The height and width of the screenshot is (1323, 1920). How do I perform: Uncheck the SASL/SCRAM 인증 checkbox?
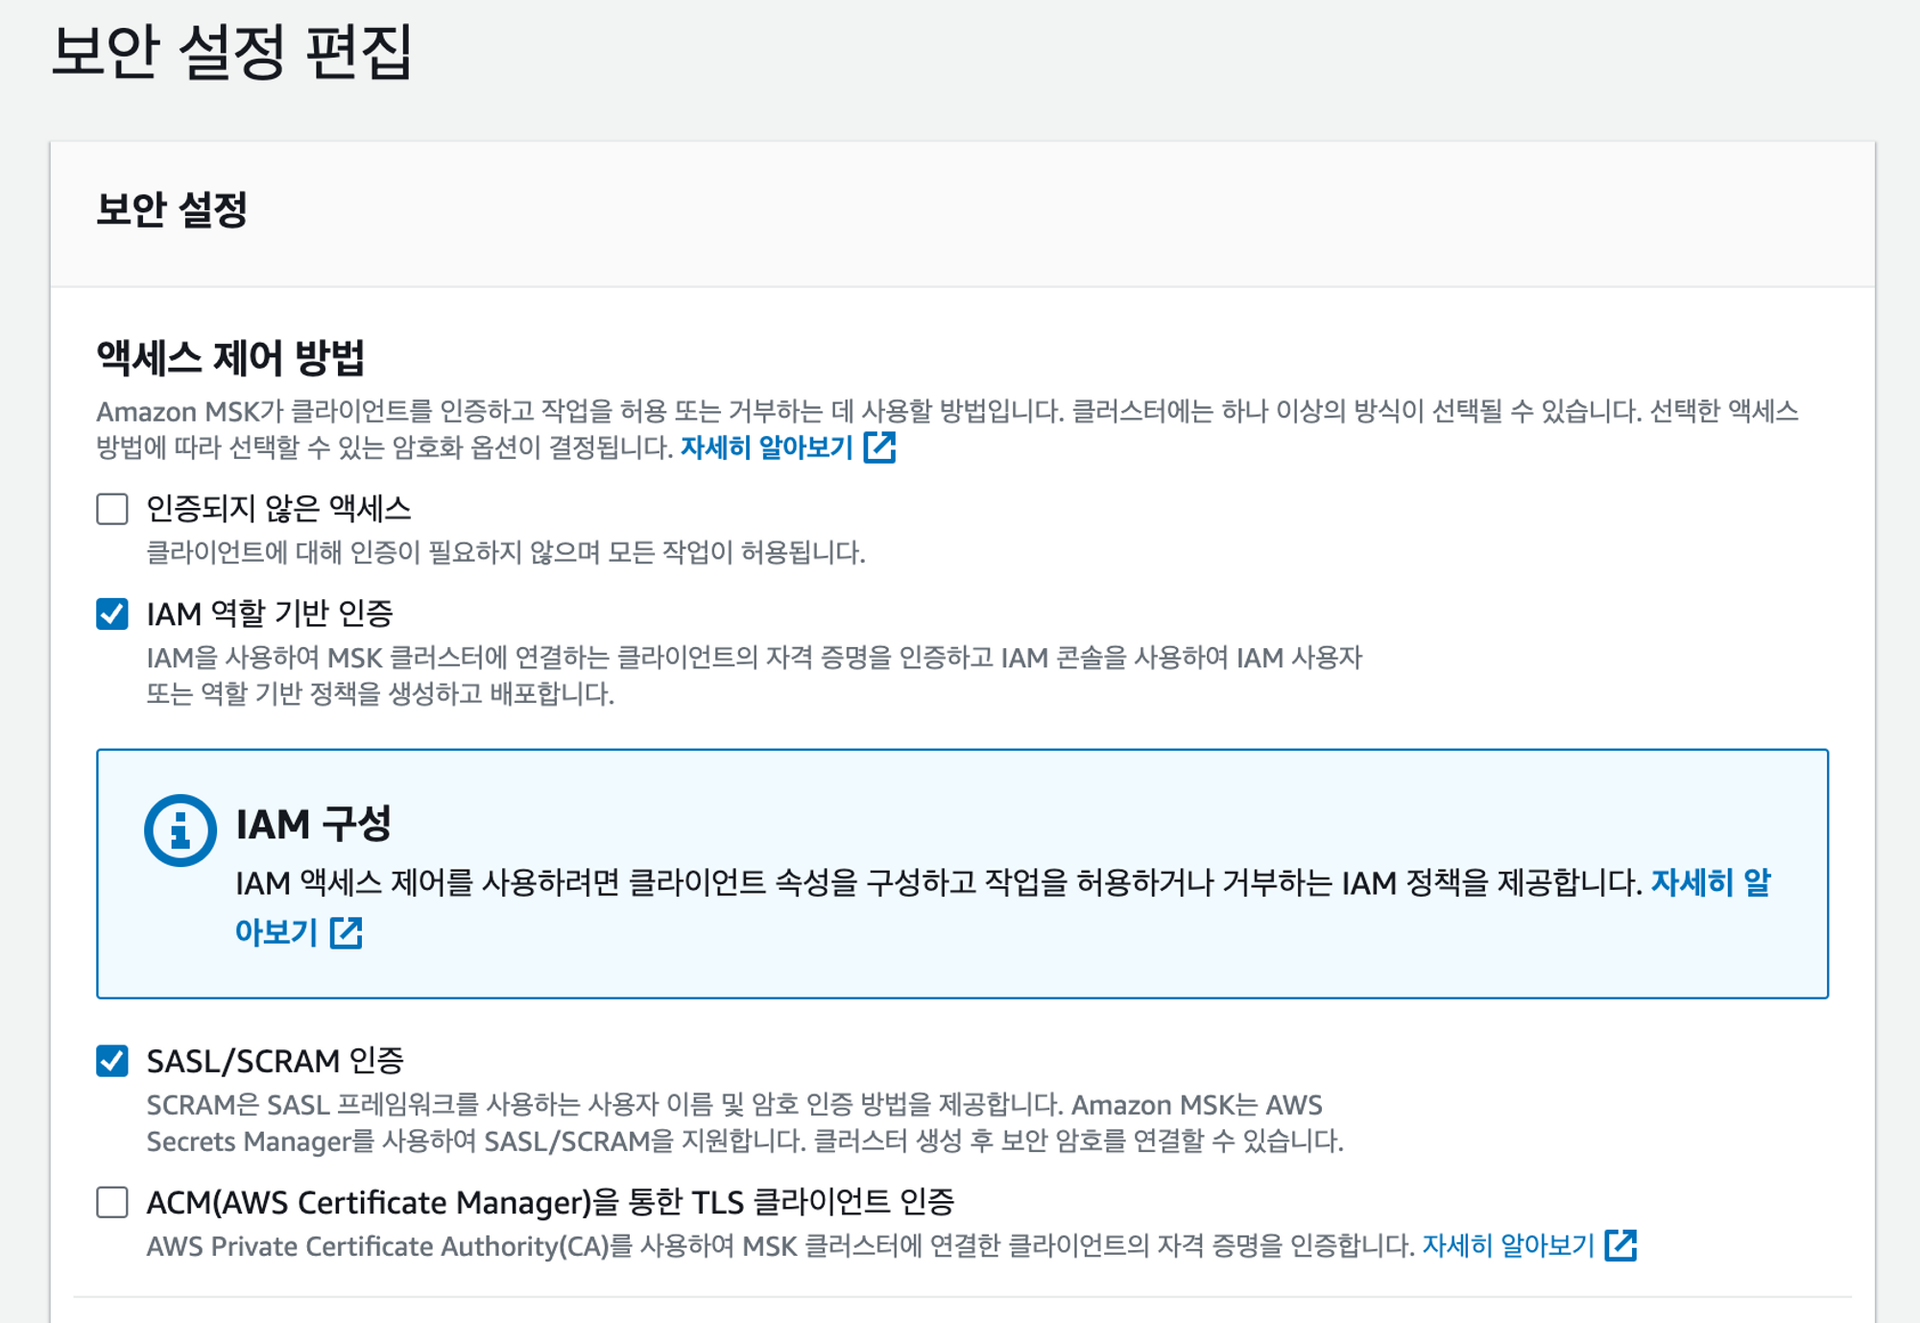tap(112, 1060)
